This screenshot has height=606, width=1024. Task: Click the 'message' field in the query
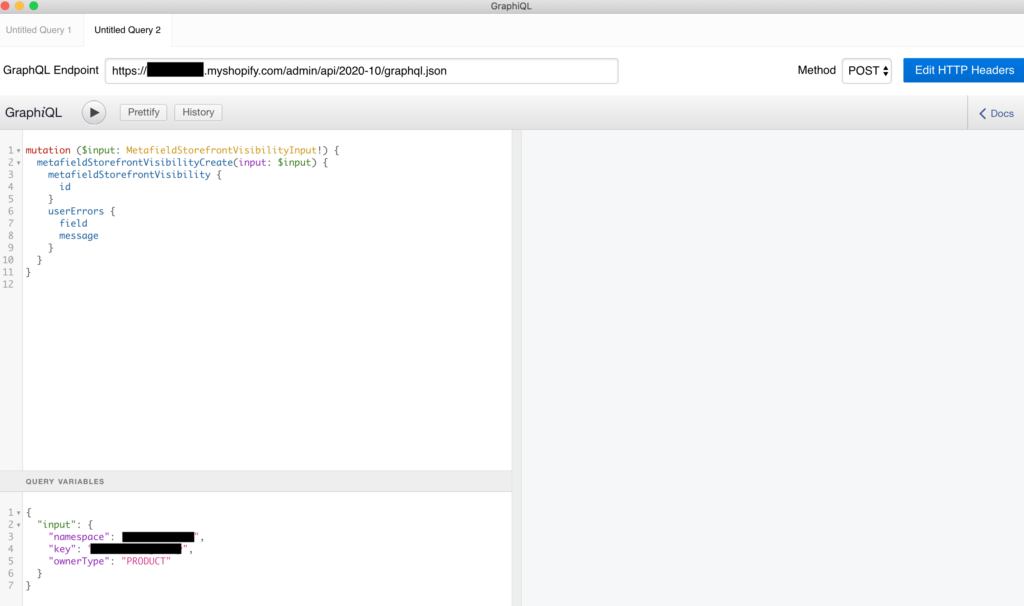(x=78, y=236)
